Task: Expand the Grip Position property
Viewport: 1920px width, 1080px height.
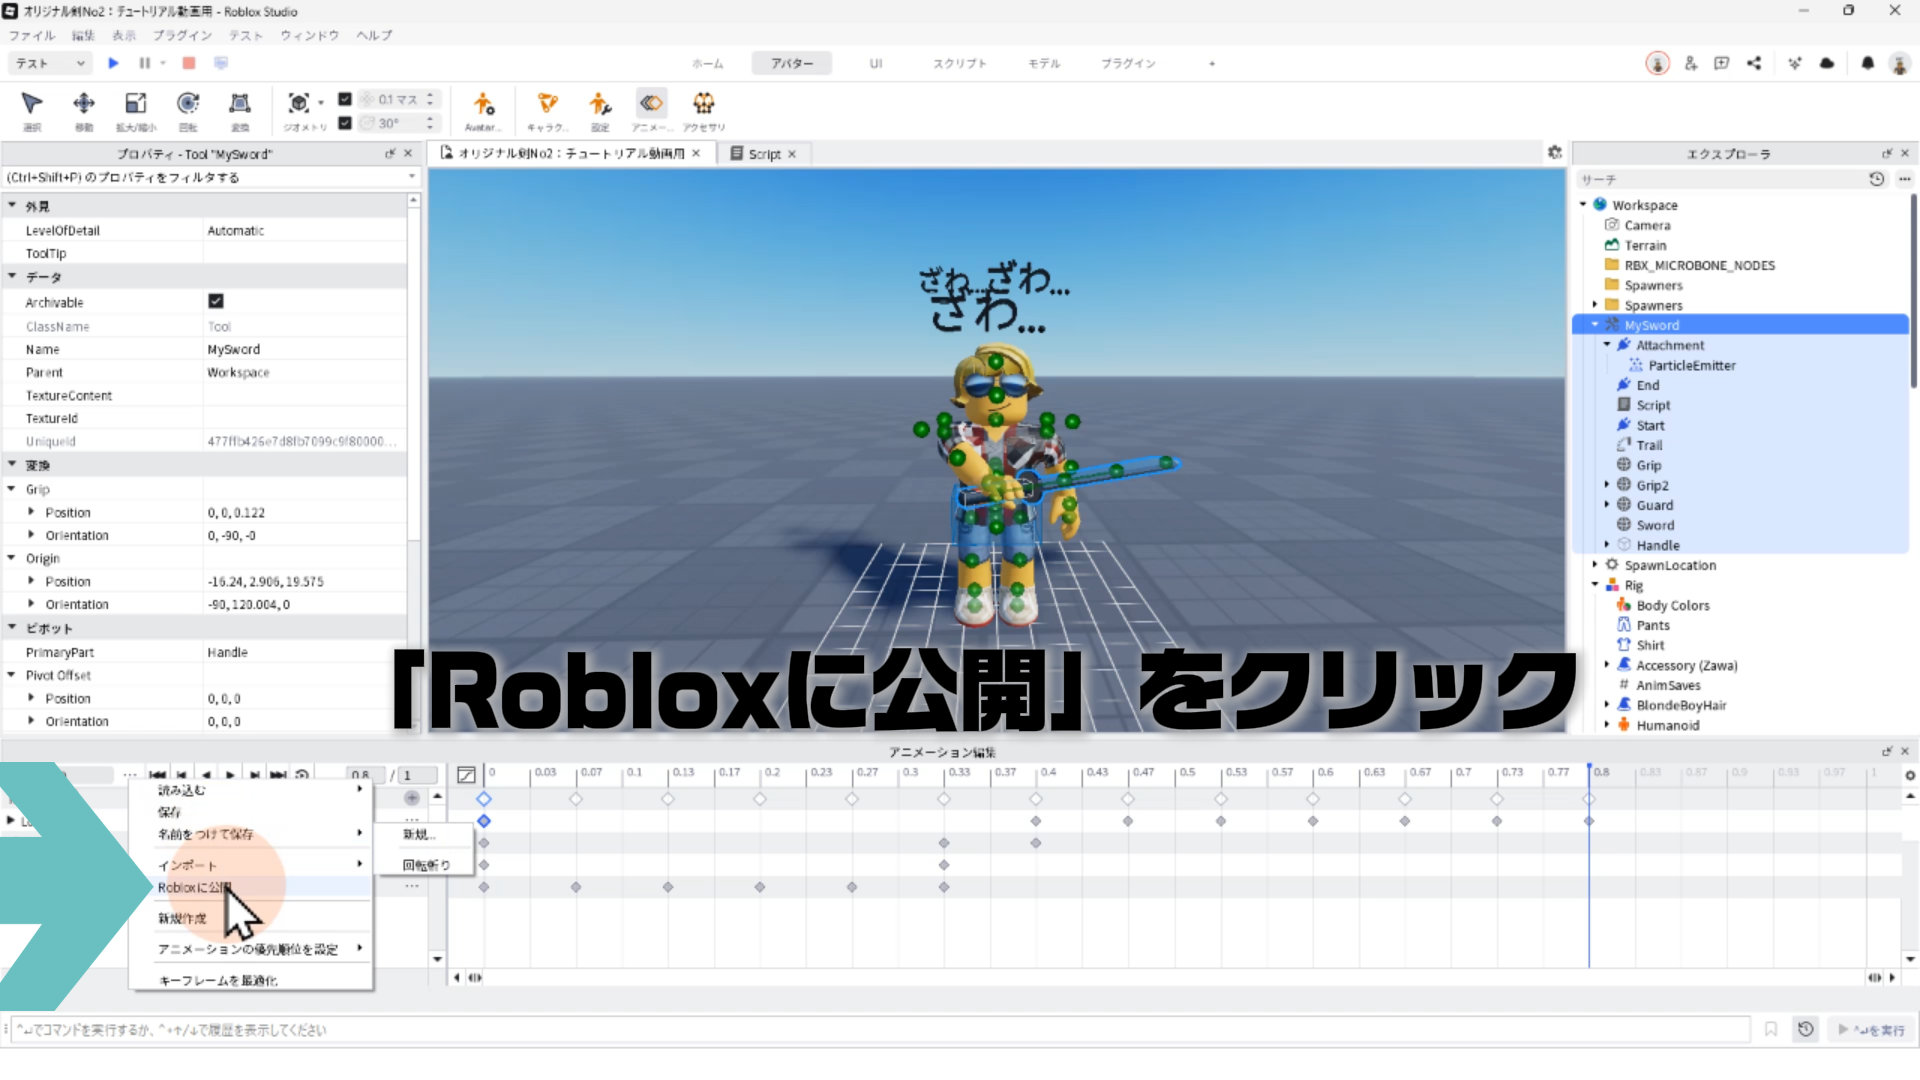Action: click(31, 512)
